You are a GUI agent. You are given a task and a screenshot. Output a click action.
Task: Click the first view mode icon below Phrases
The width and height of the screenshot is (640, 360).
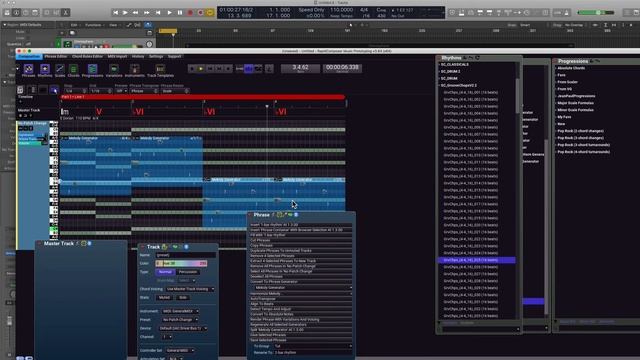20,90
